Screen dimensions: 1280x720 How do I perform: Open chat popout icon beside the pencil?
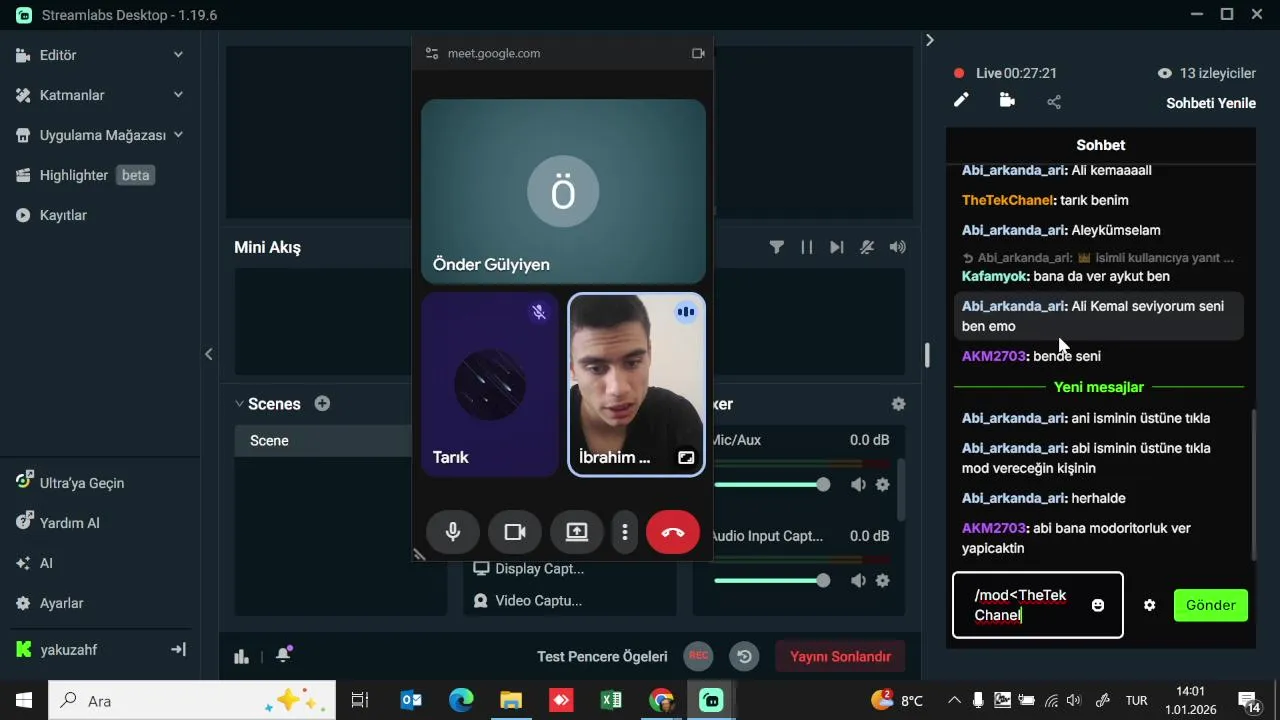1007,100
